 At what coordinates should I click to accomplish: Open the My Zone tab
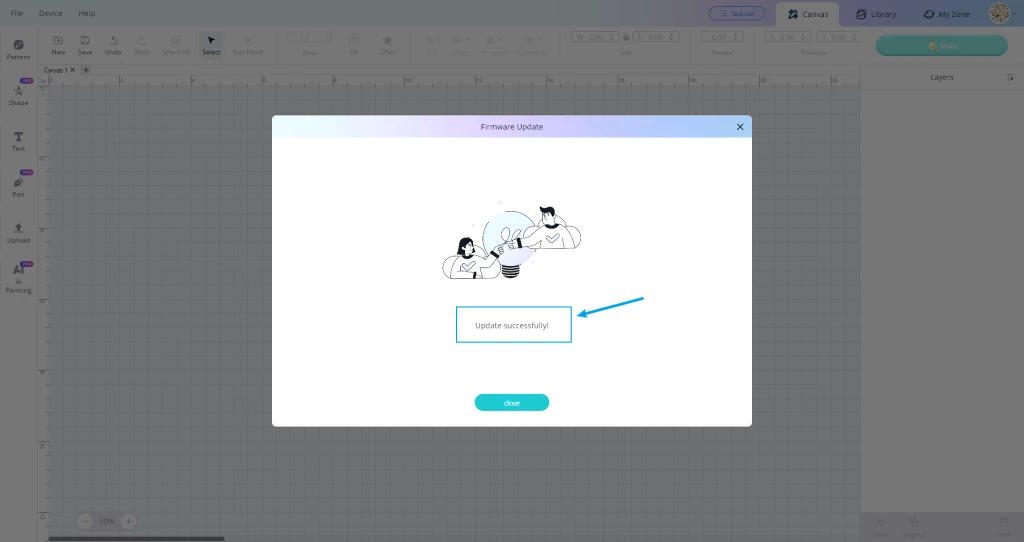click(946, 14)
